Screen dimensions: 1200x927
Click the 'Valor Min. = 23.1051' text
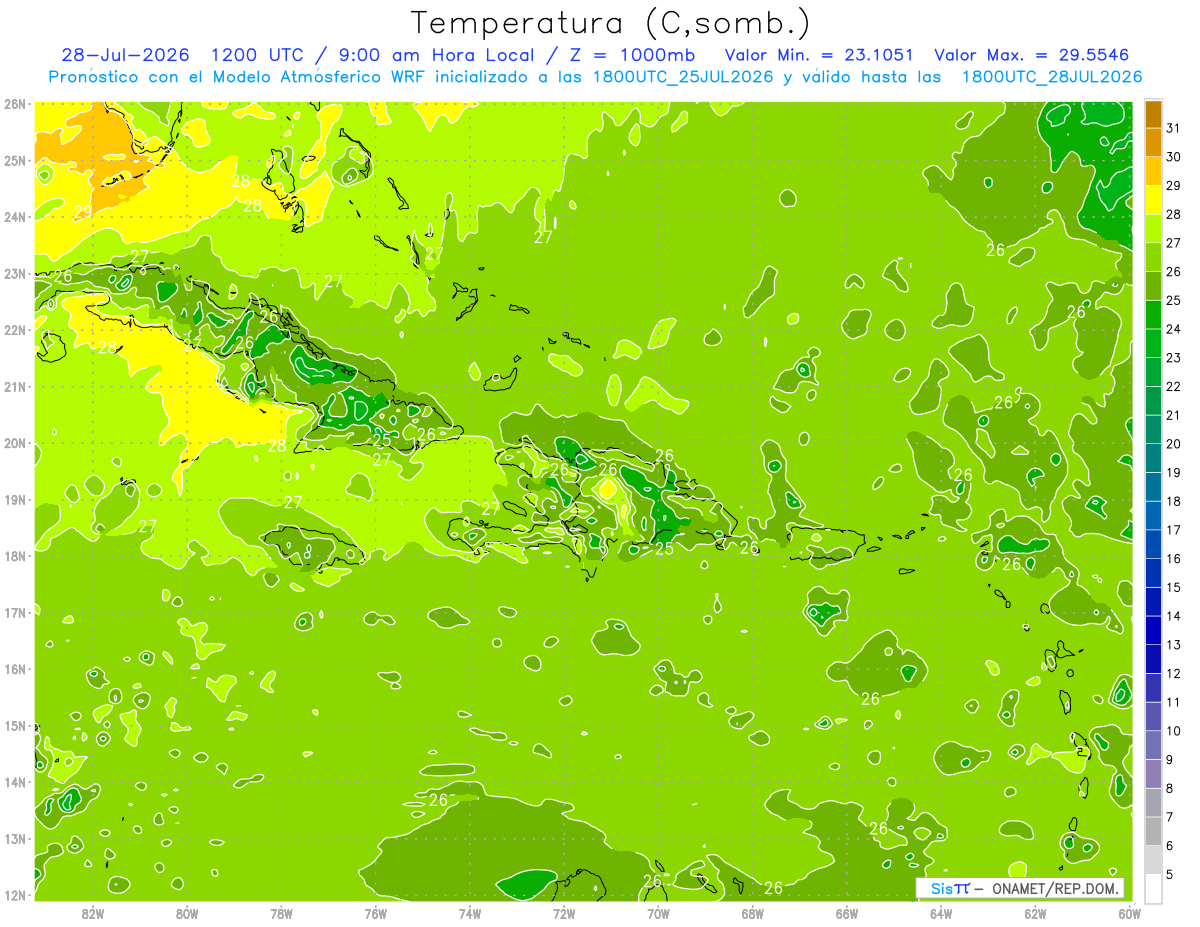(x=819, y=55)
